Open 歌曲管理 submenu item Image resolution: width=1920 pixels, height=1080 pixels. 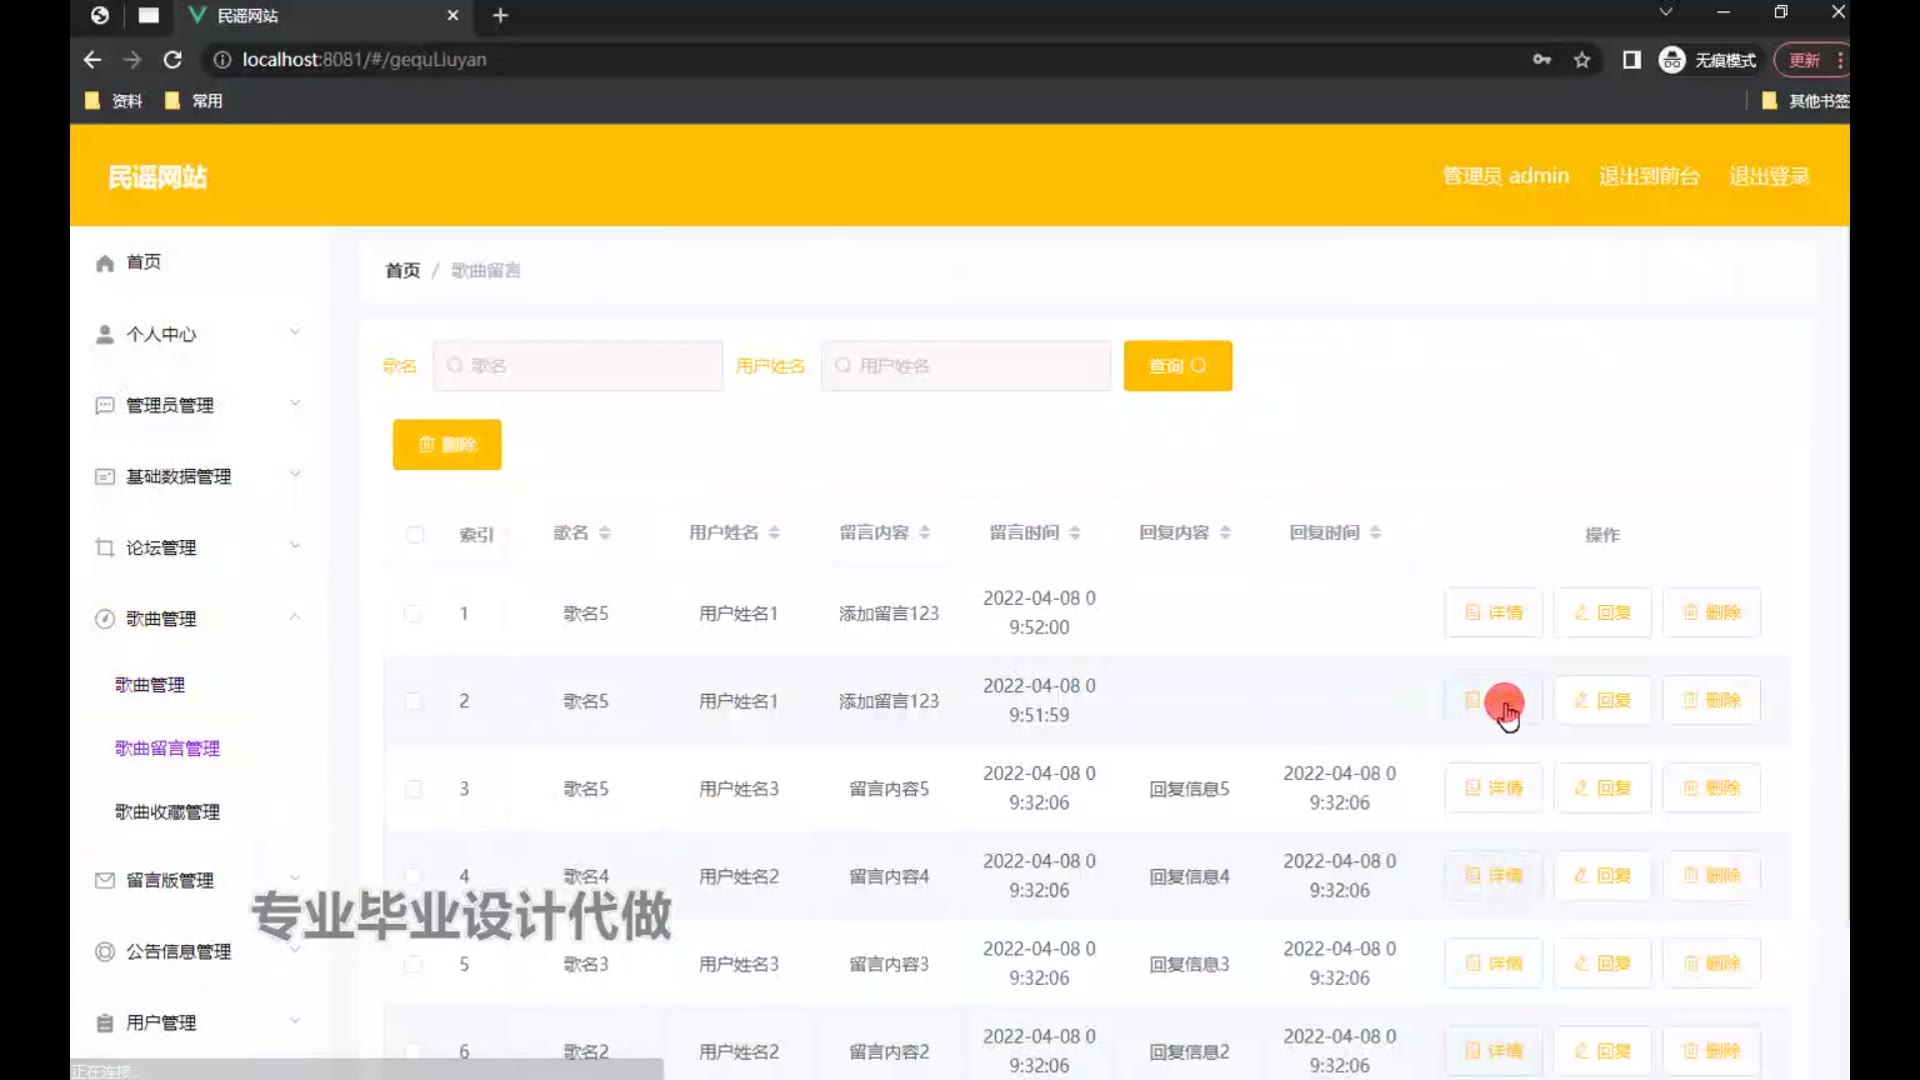click(150, 685)
